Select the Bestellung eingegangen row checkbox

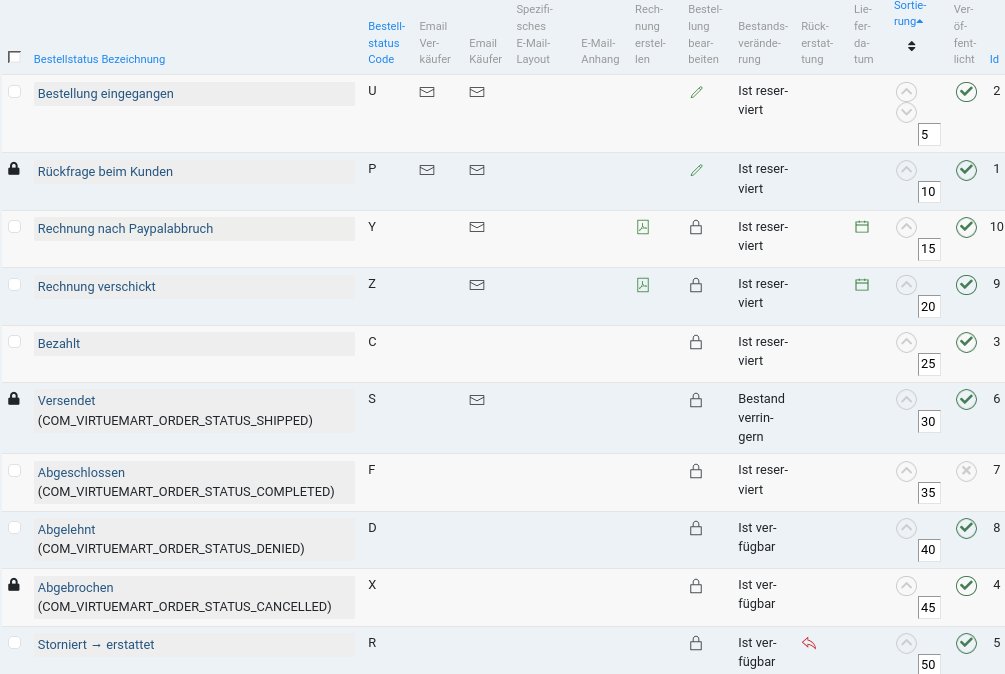[x=14, y=91]
